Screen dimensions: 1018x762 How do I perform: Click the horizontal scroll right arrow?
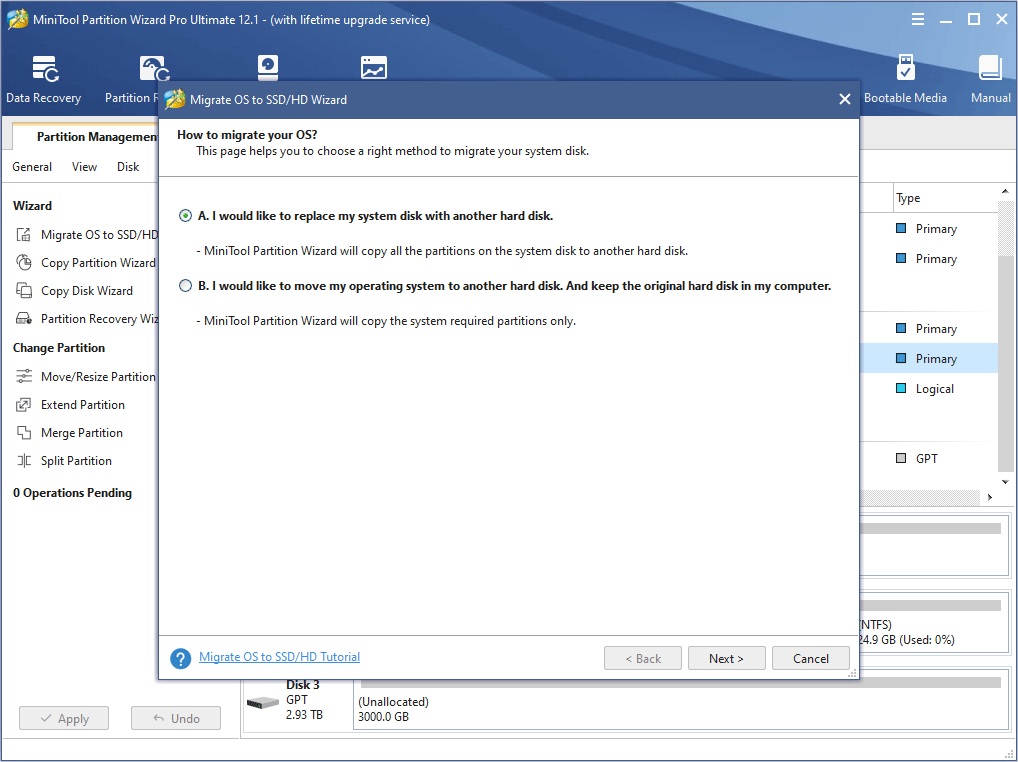click(990, 497)
